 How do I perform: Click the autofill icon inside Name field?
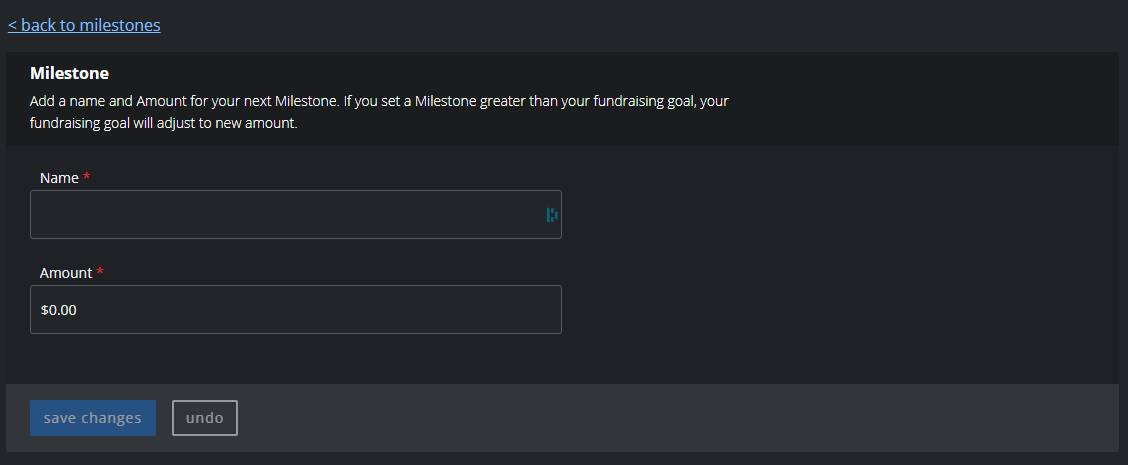click(552, 215)
